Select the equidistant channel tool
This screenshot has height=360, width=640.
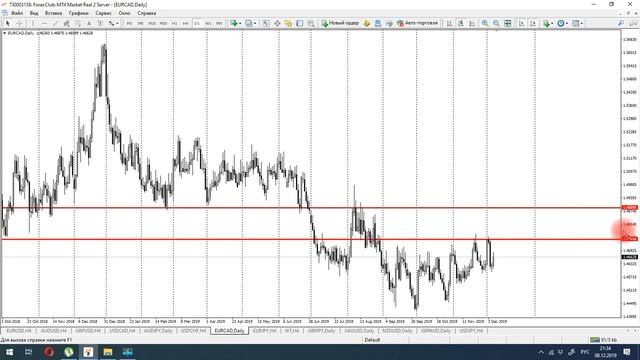point(67,23)
